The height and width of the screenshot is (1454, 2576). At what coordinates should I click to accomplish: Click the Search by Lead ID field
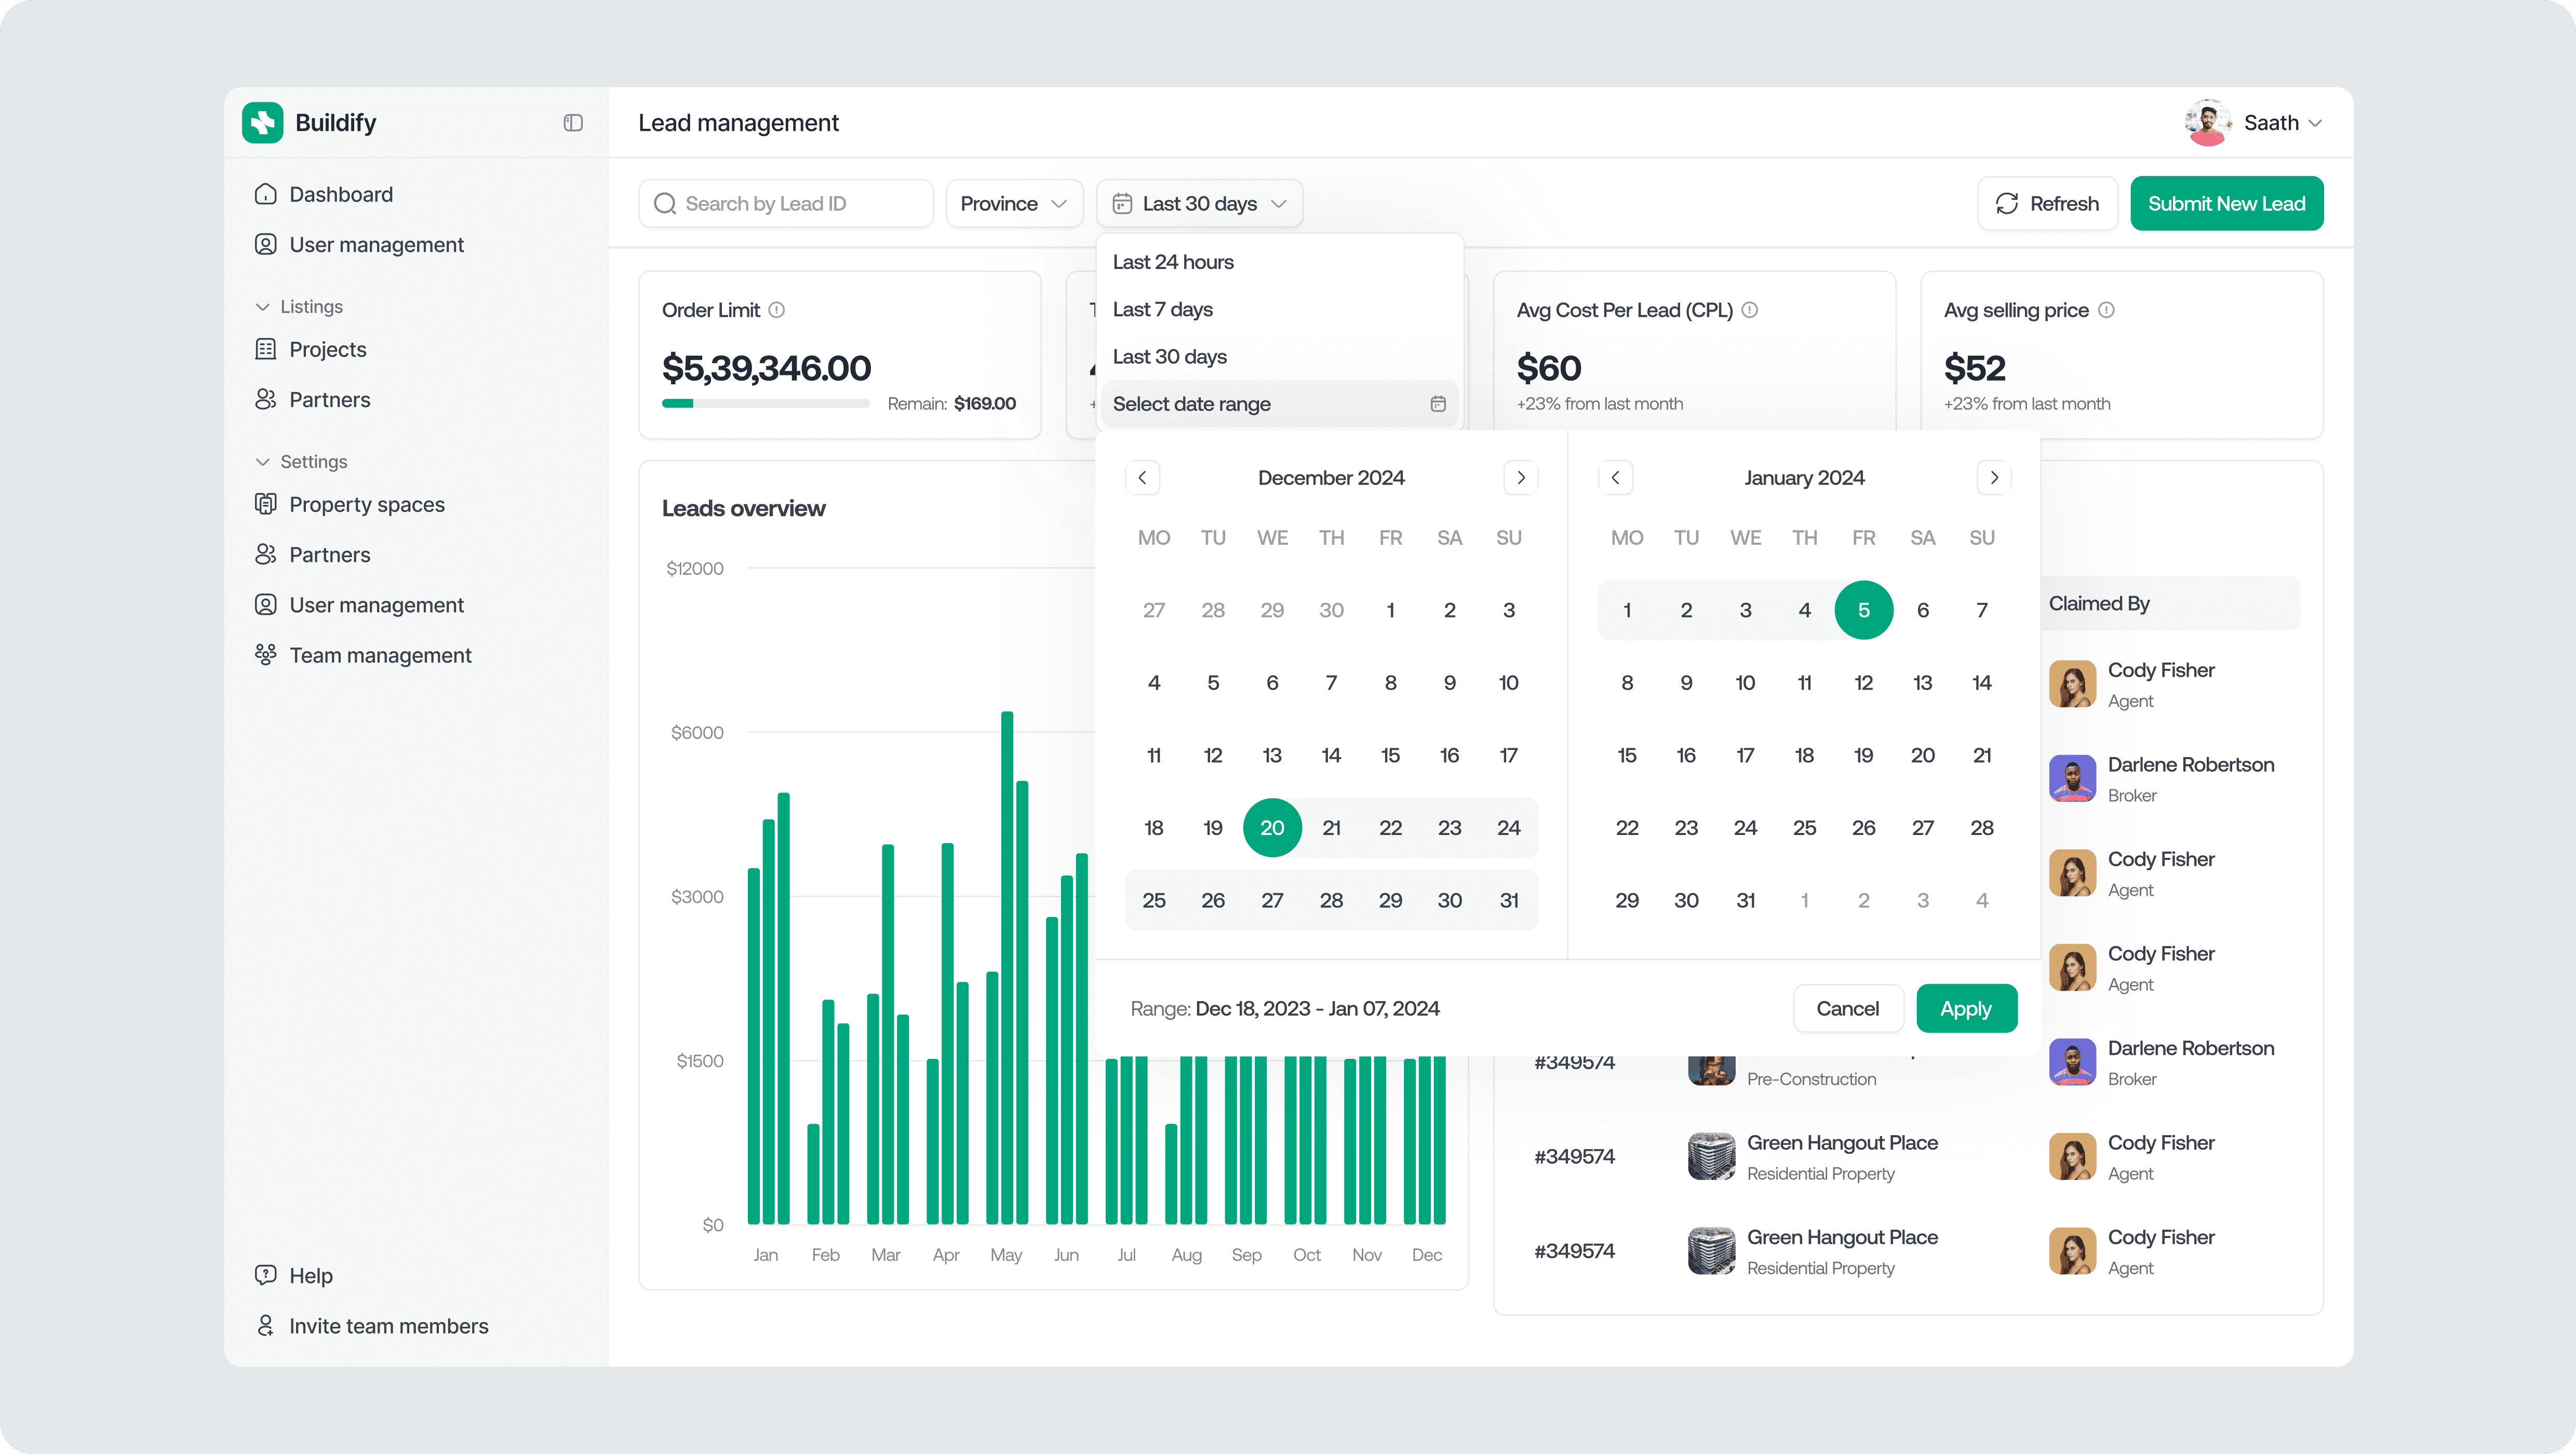786,203
